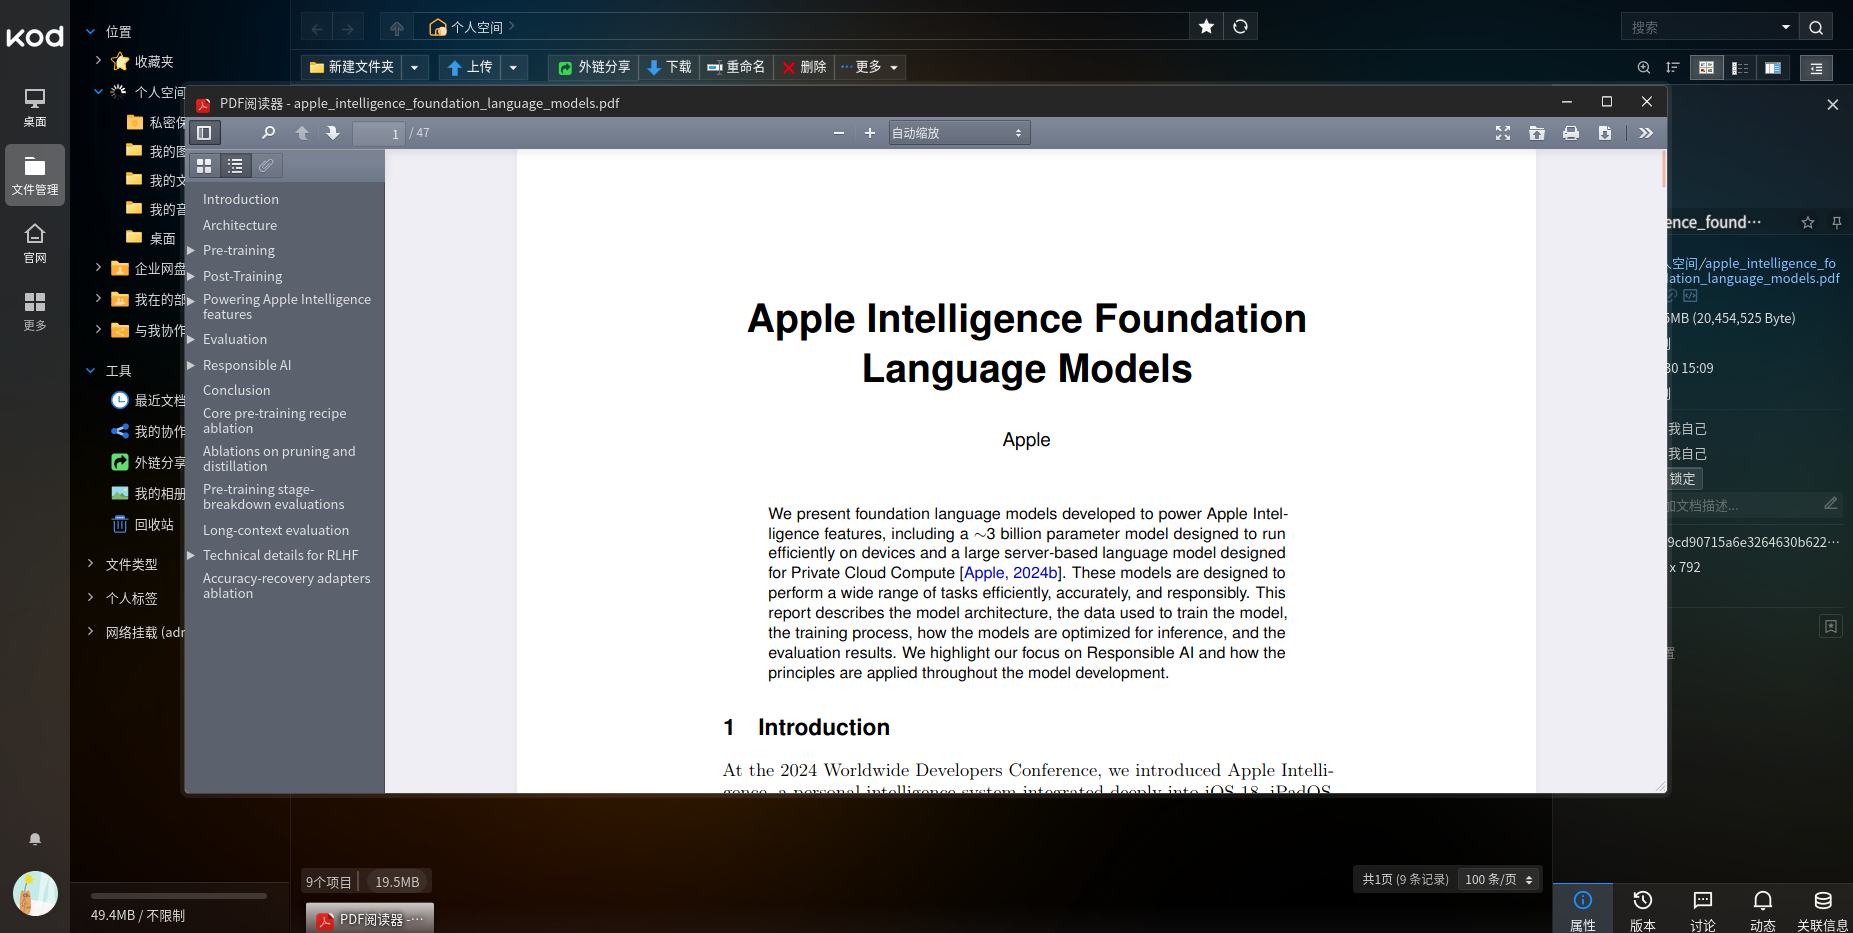Switch file manager to list view
Image resolution: width=1853 pixels, height=933 pixels.
click(1740, 68)
